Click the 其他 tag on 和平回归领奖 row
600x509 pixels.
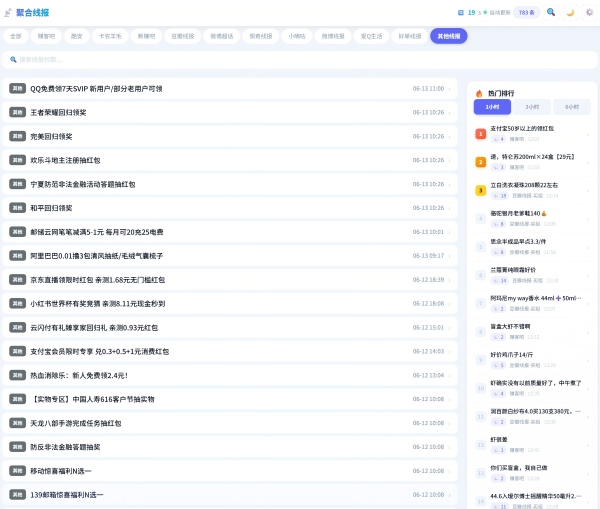(17, 208)
